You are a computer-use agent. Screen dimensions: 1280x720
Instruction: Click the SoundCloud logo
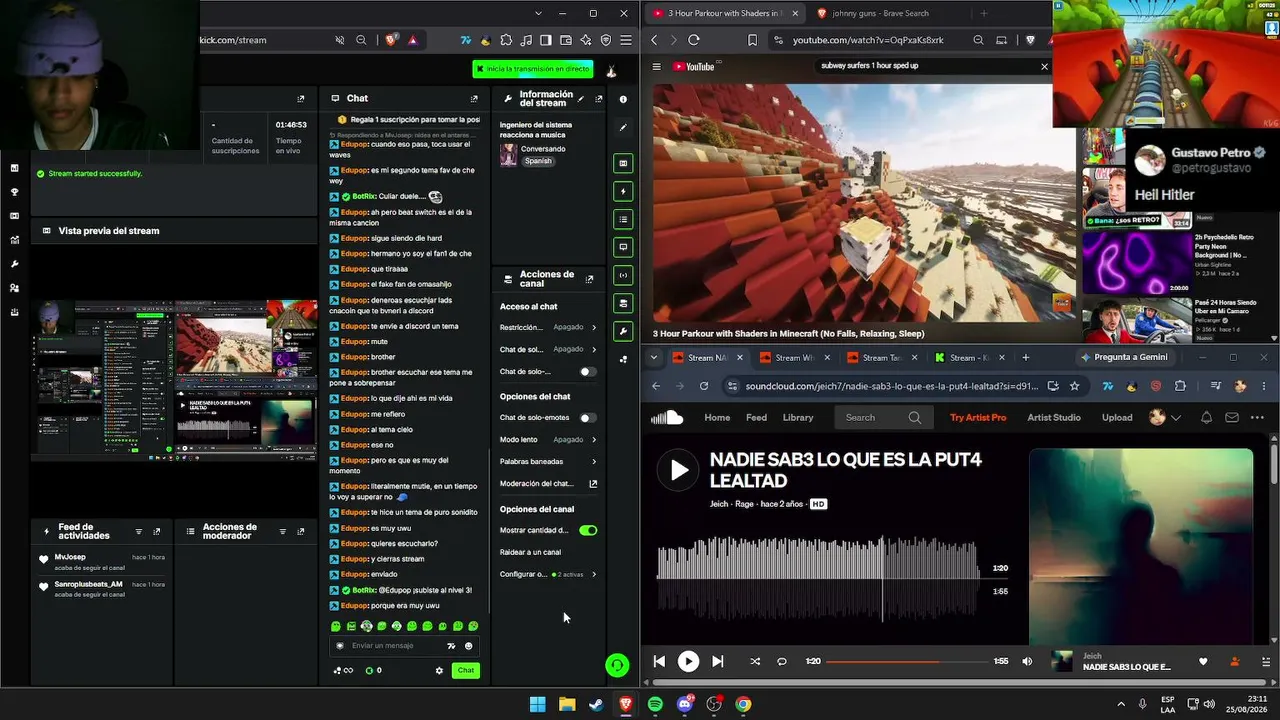tap(667, 418)
